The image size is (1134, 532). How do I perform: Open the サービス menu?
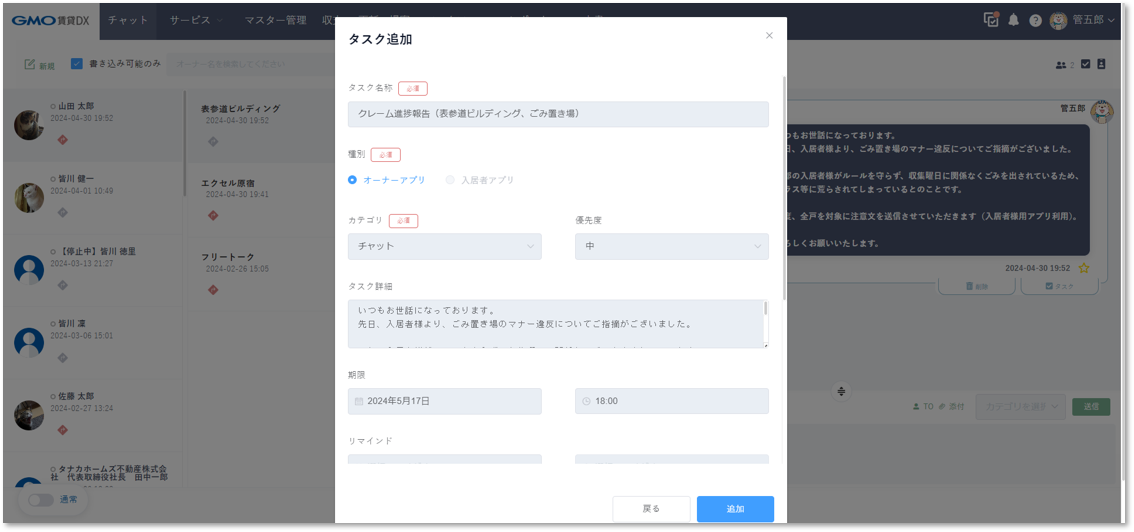click(195, 20)
